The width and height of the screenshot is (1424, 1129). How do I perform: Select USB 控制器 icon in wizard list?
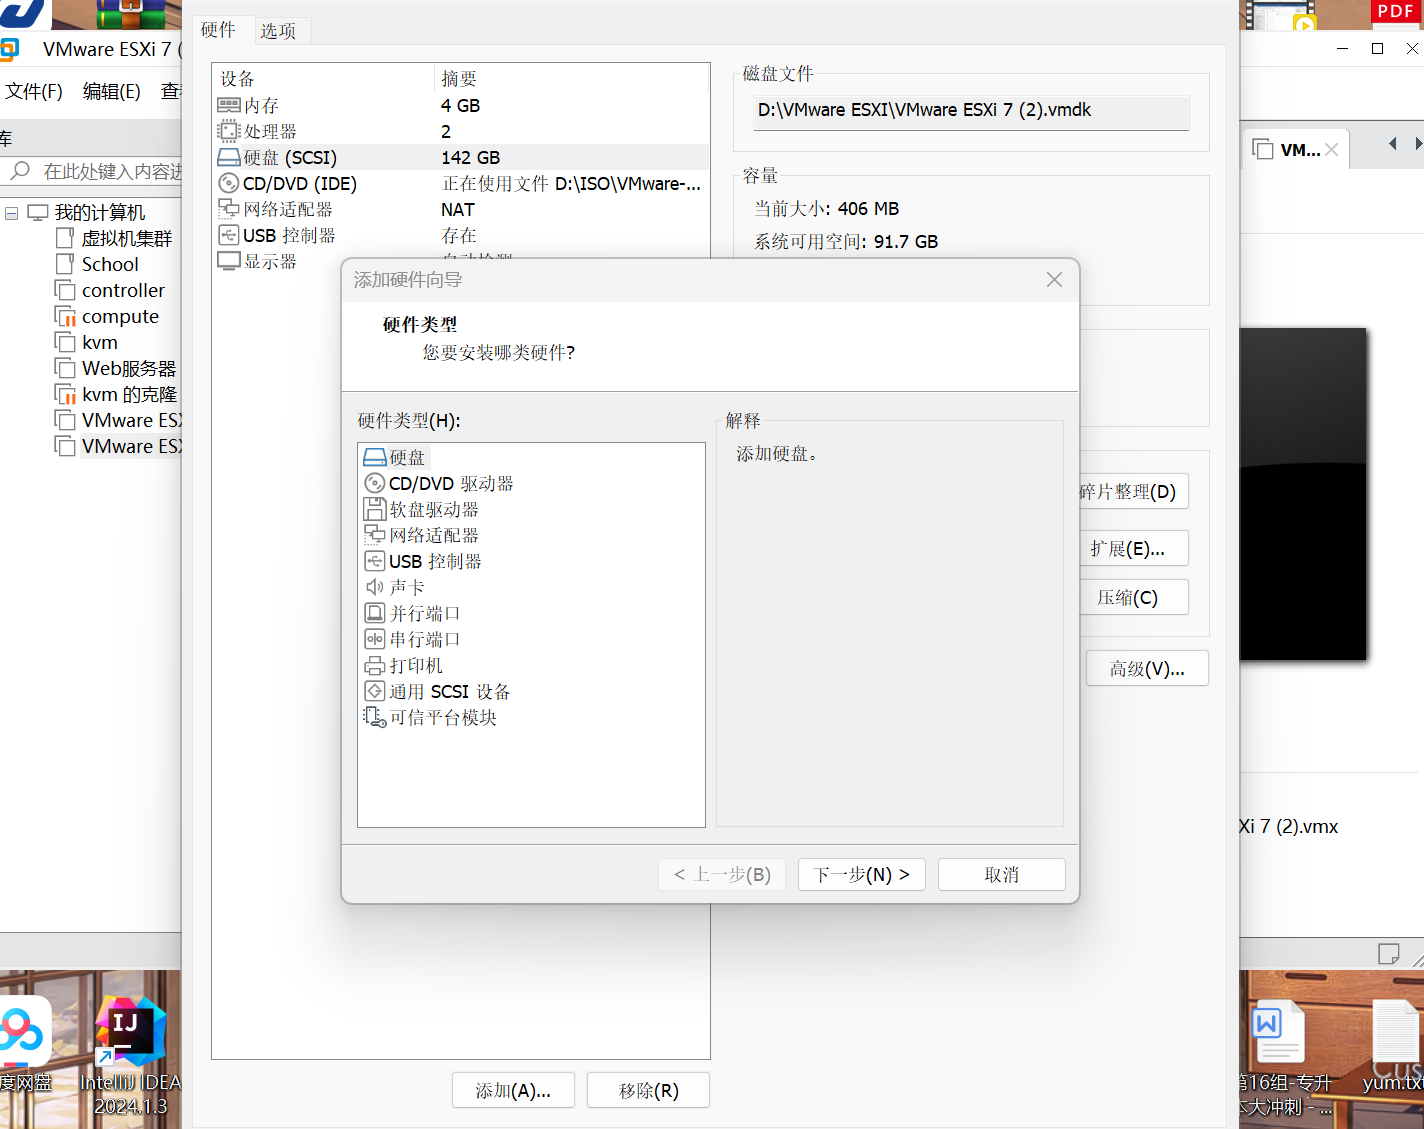point(375,561)
